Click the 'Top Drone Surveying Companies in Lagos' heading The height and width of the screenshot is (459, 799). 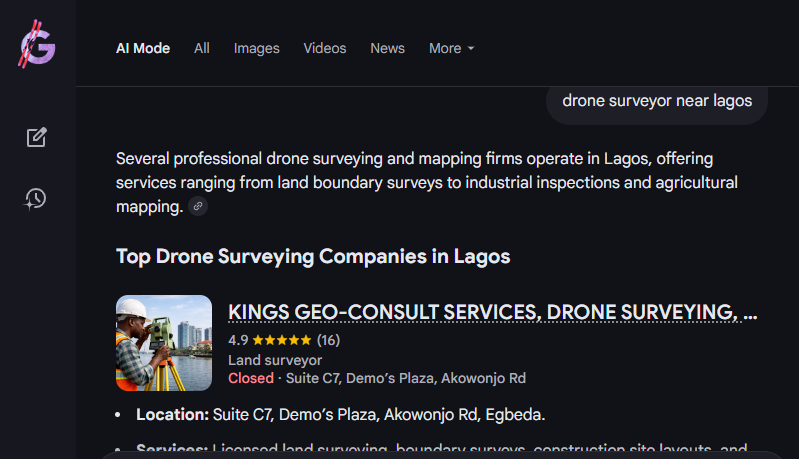(313, 257)
